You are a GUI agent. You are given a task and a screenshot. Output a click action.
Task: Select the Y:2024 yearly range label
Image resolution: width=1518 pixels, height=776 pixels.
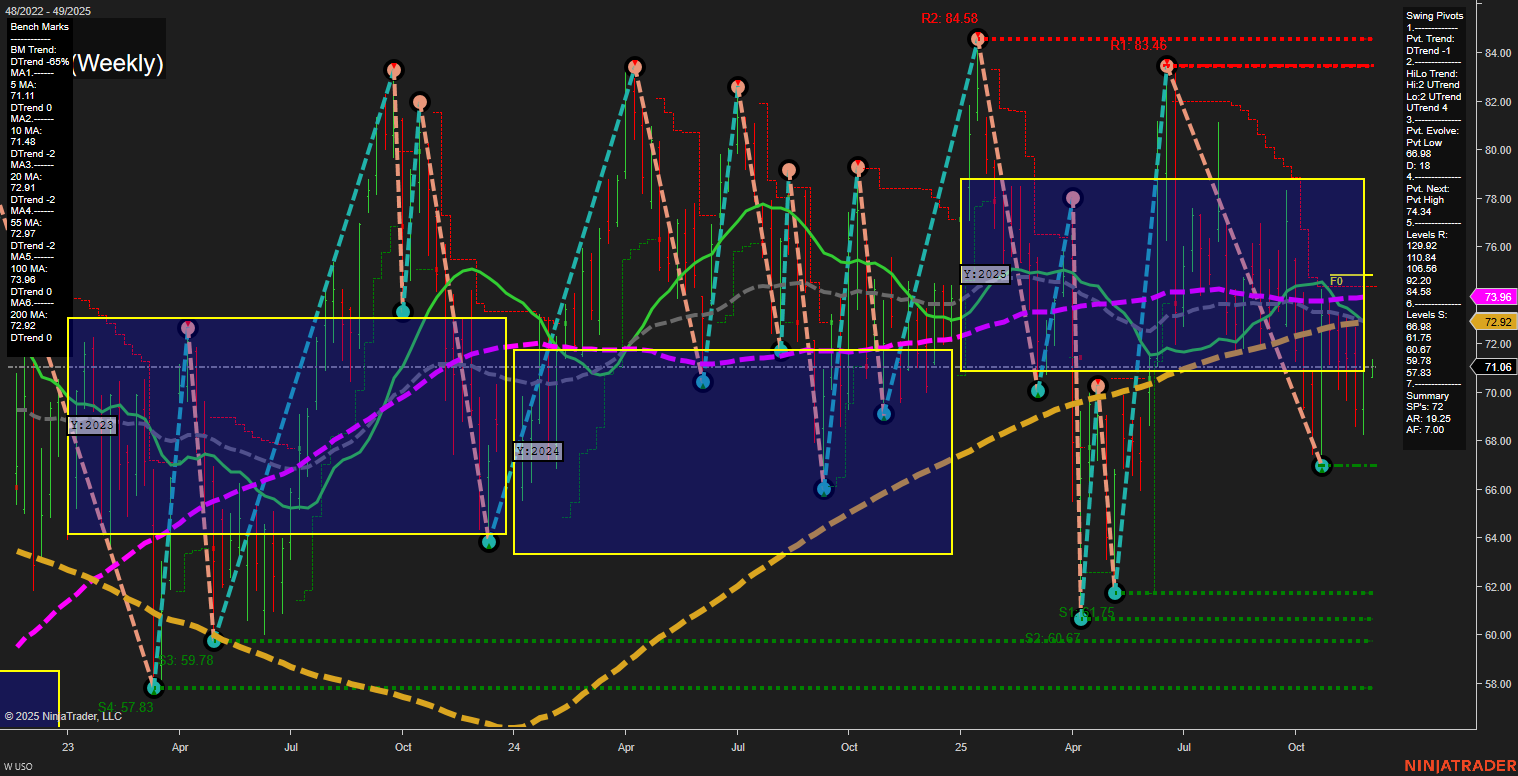(538, 452)
